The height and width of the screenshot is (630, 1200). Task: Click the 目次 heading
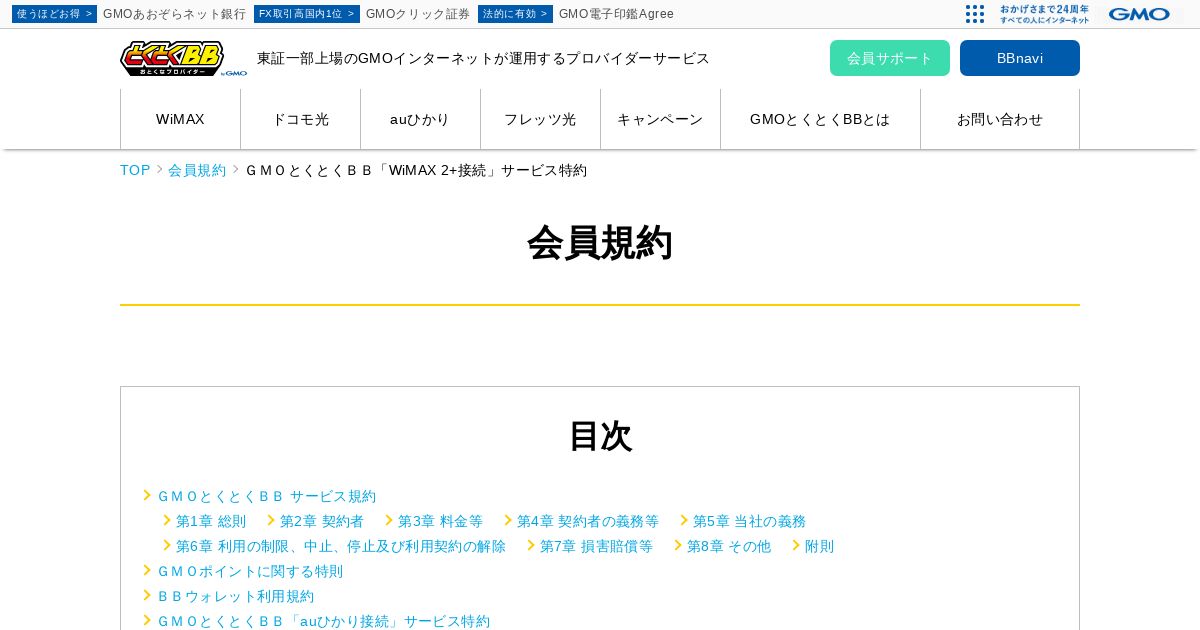point(600,436)
